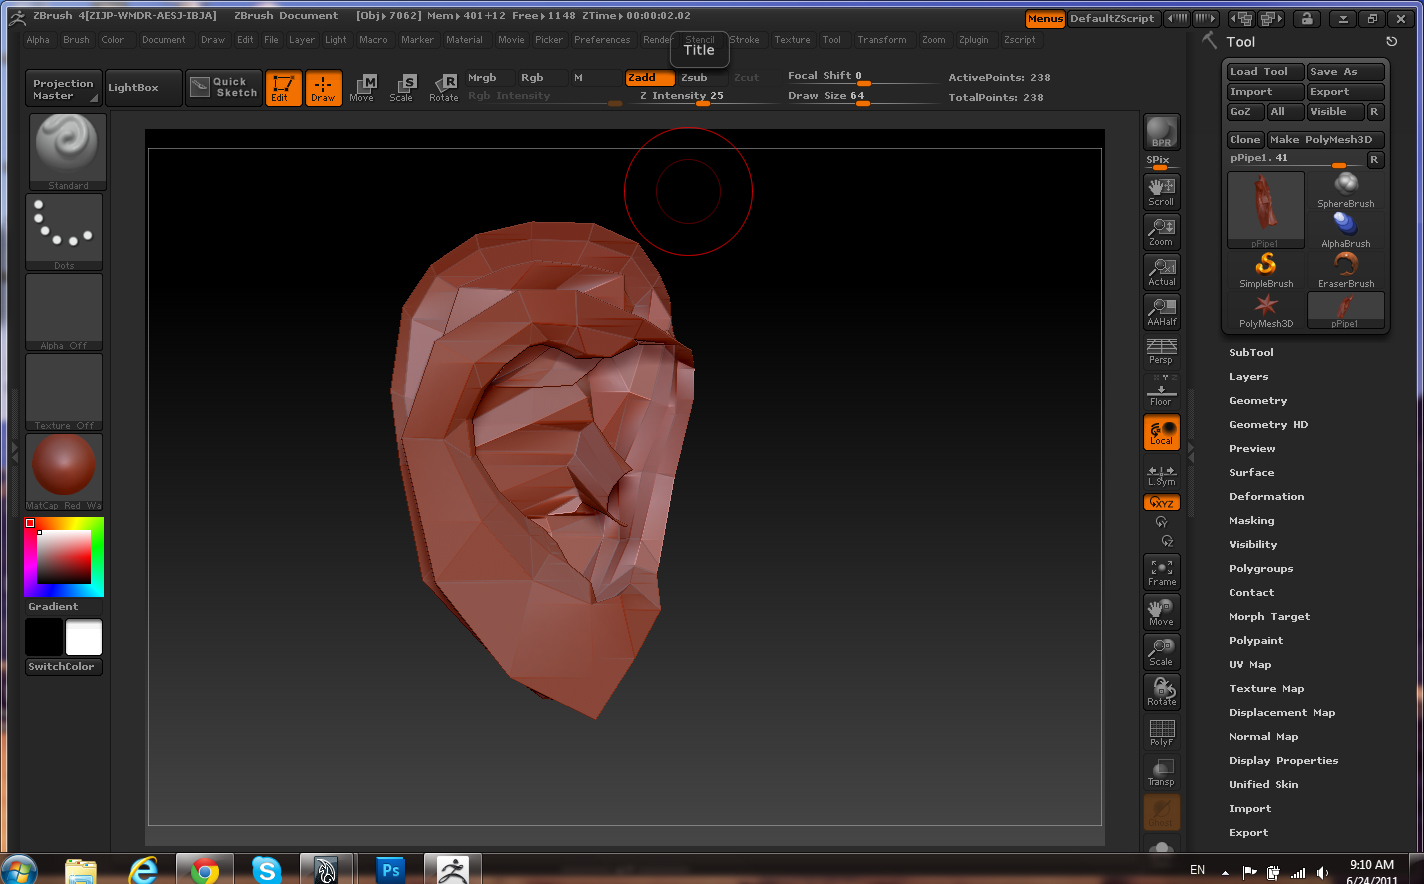
Task: Activate the Transp transparency icon
Action: point(1160,770)
